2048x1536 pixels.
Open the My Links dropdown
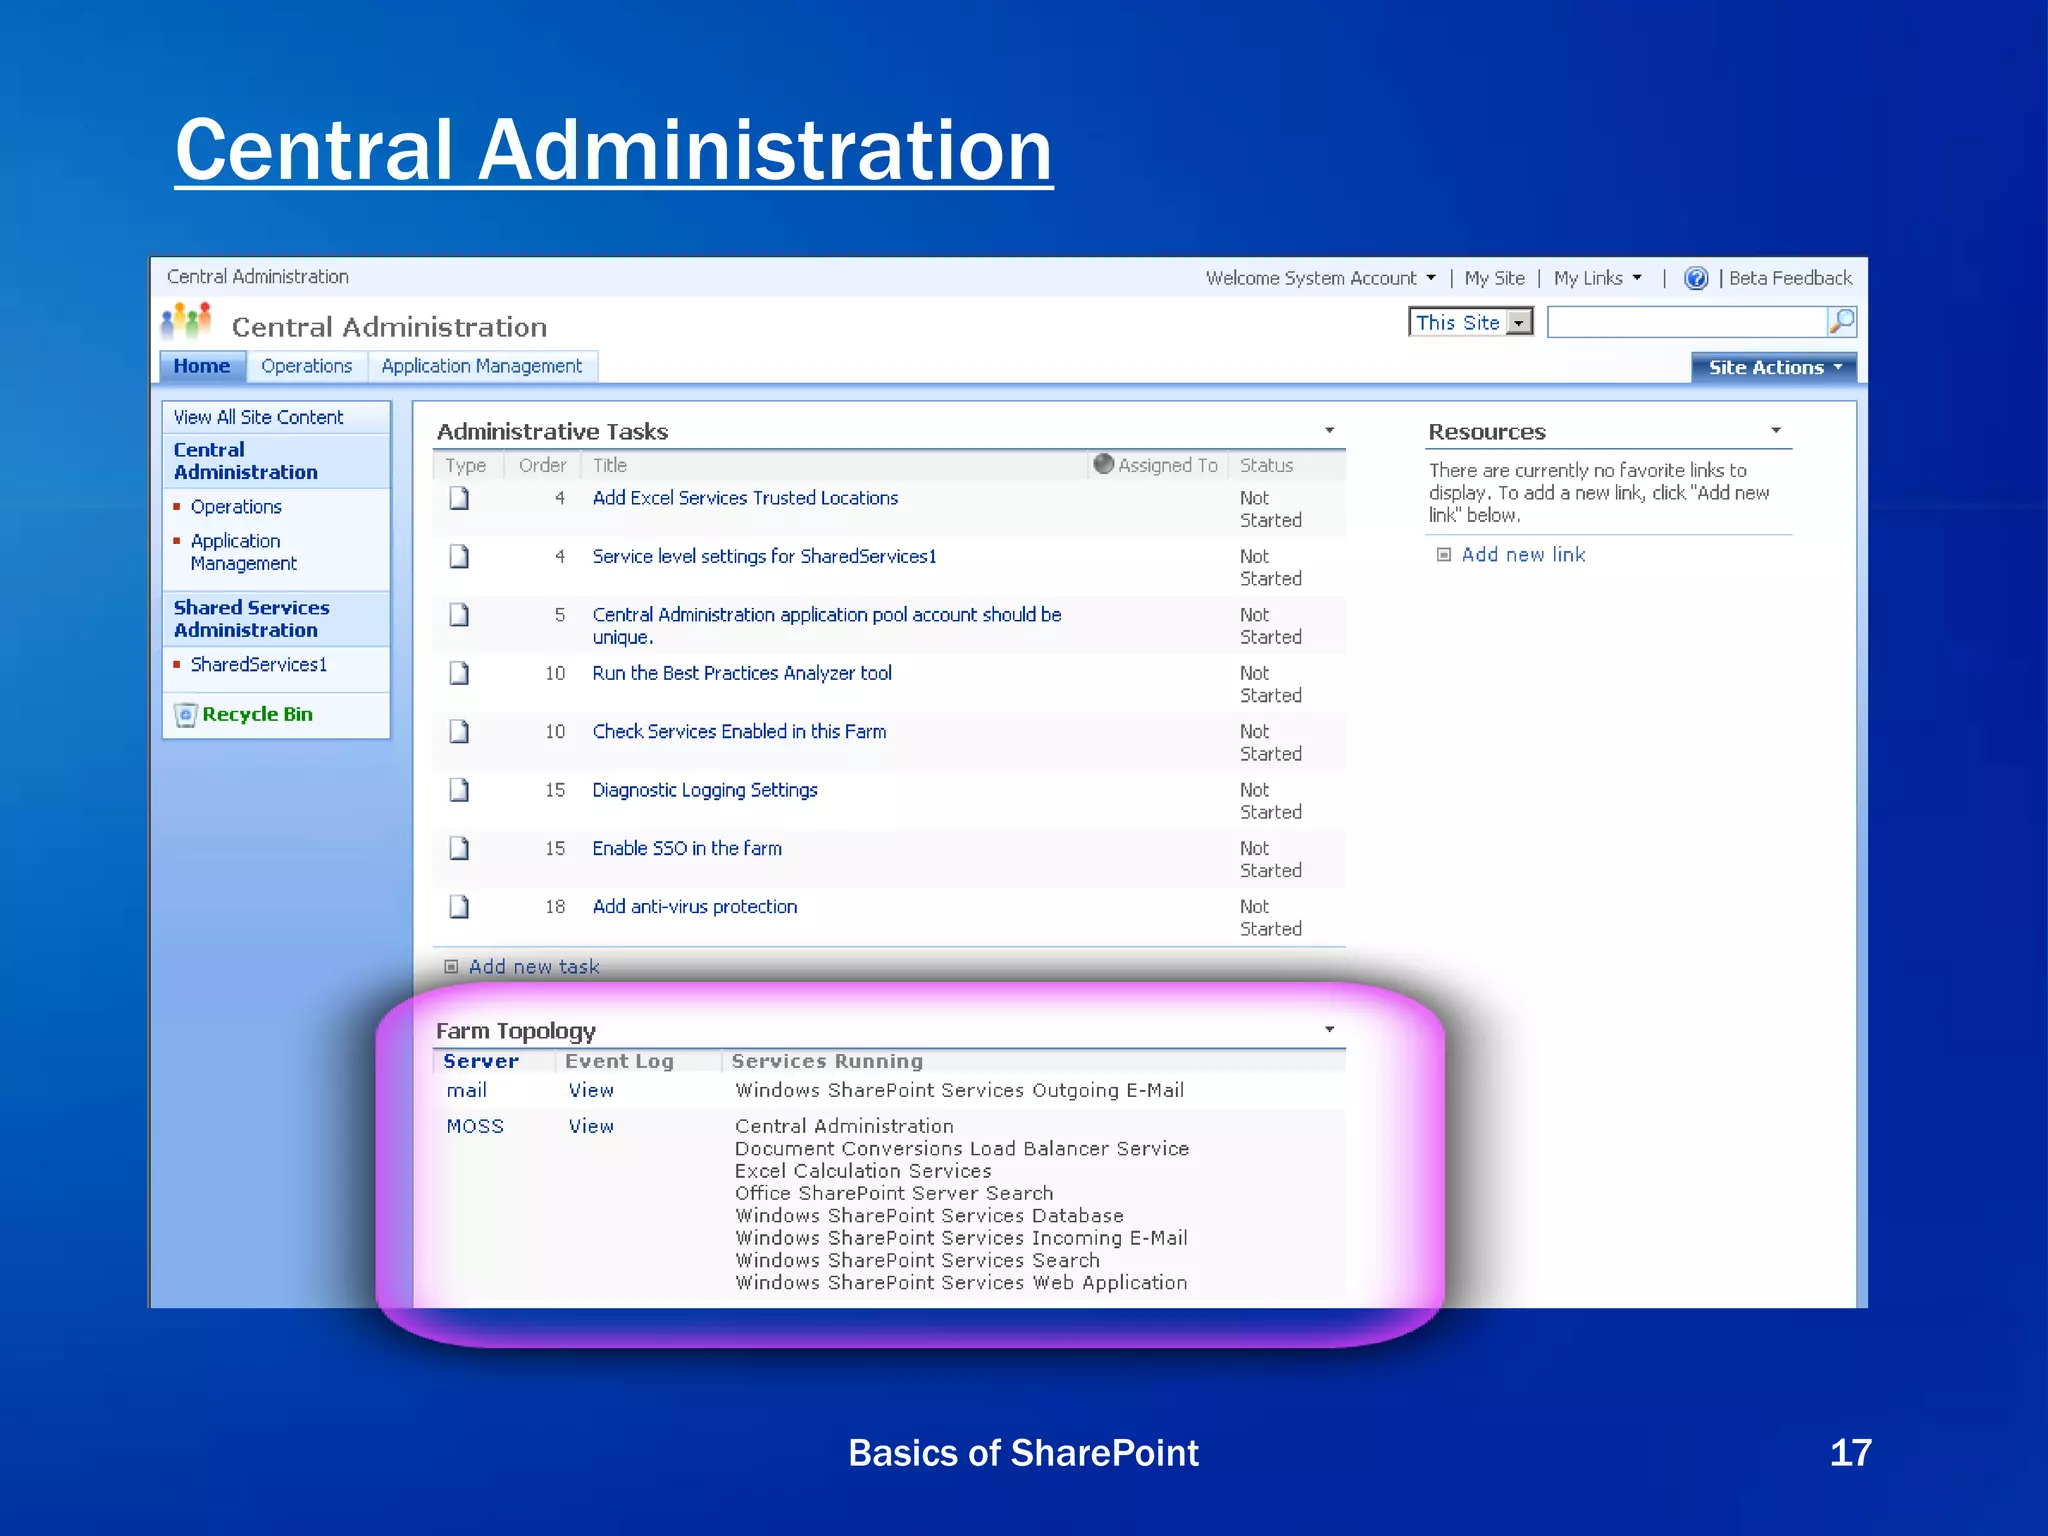tap(1597, 278)
